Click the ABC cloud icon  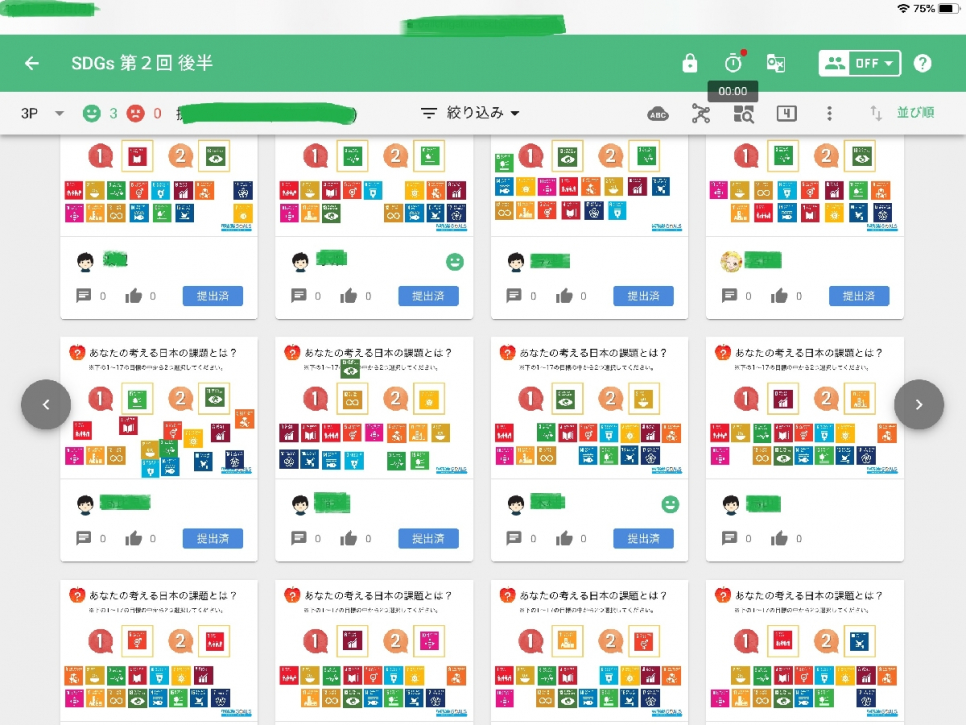[x=658, y=114]
